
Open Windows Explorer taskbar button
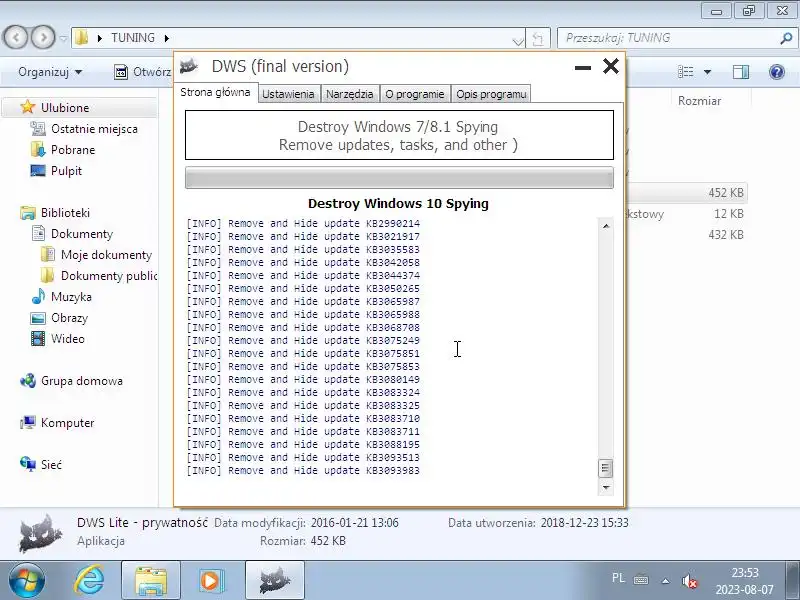pyautogui.click(x=151, y=581)
